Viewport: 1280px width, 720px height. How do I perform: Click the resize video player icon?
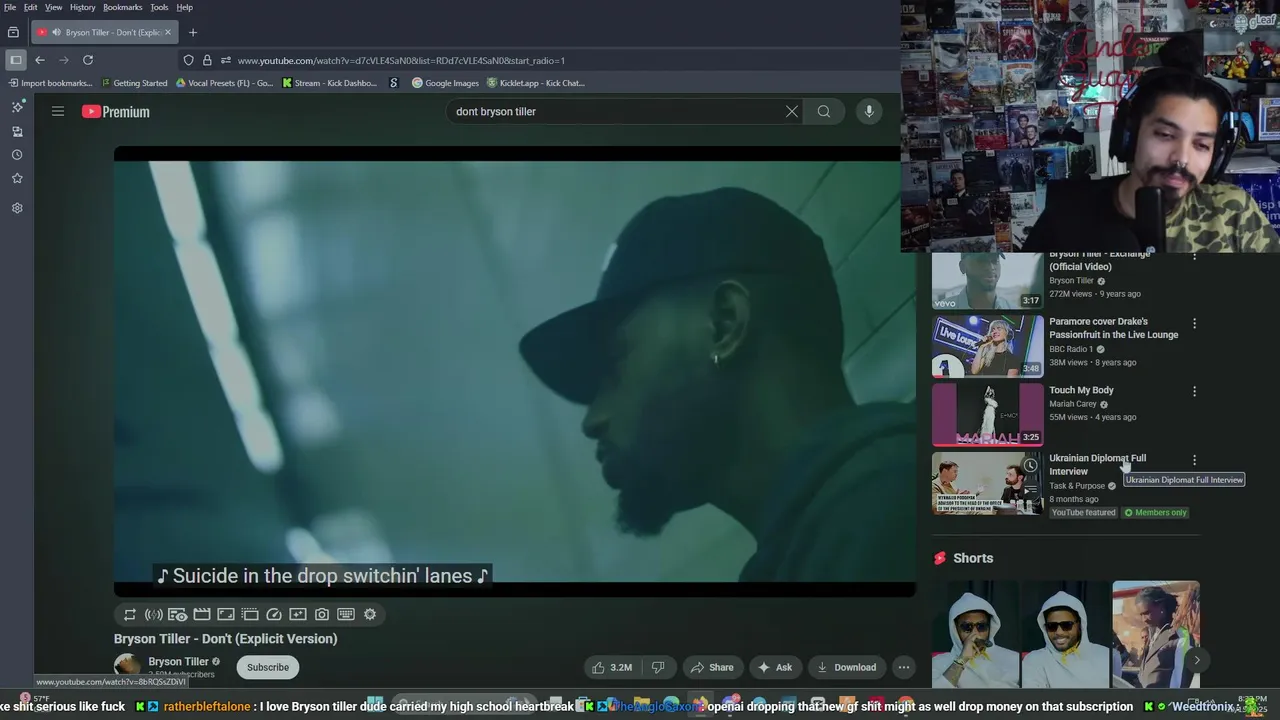(x=226, y=615)
